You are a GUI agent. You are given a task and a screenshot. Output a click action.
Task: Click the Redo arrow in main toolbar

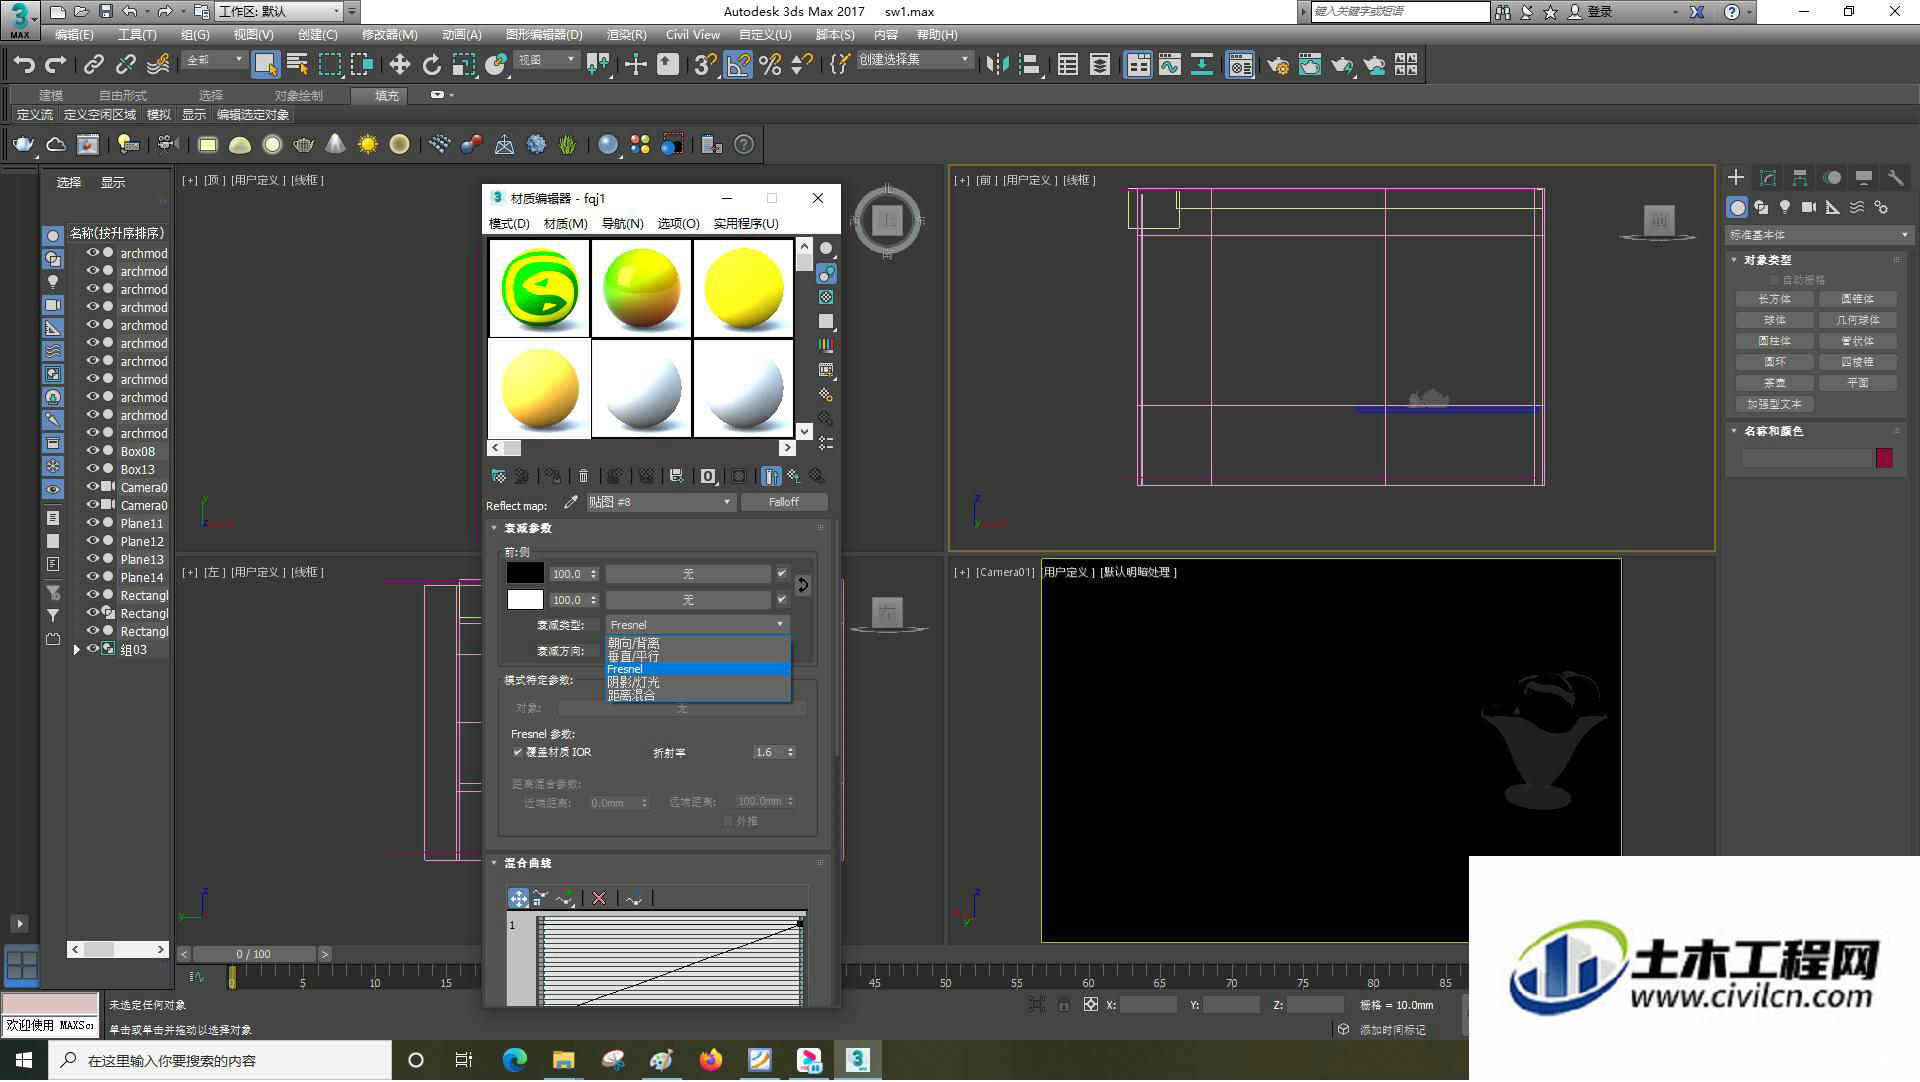coord(56,65)
